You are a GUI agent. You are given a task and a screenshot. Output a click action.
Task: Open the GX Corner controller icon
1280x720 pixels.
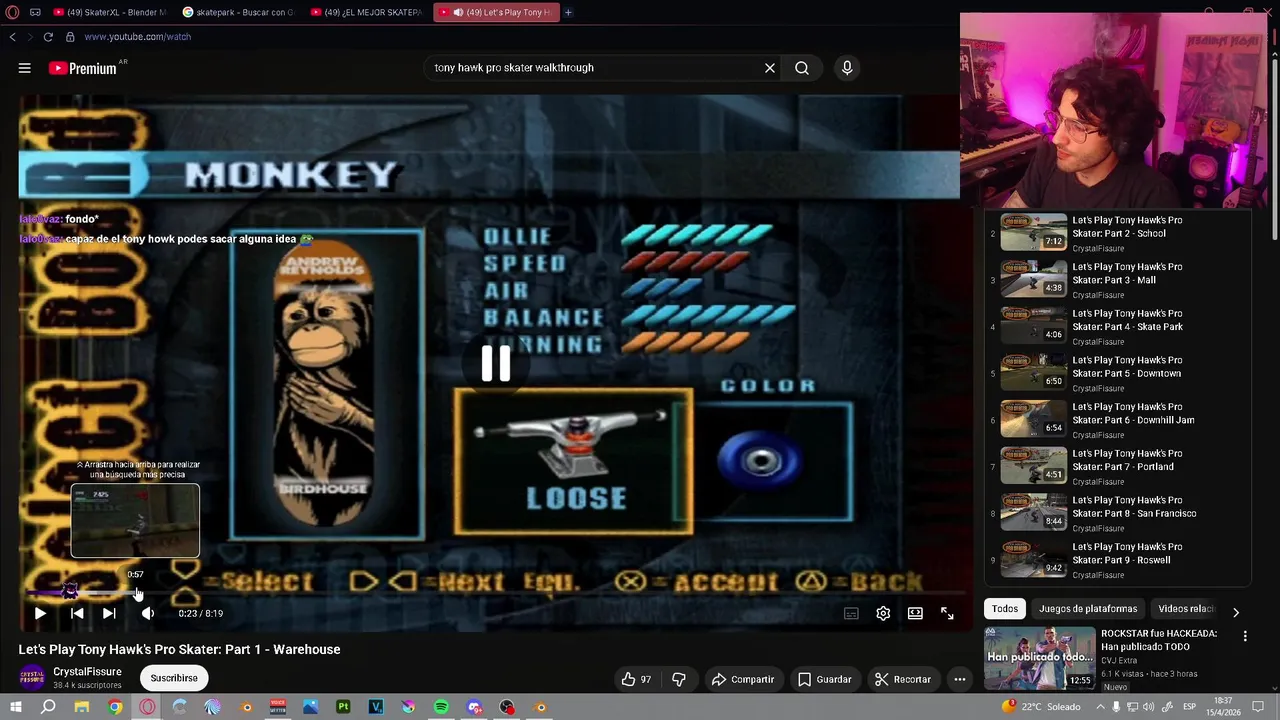pos(35,12)
